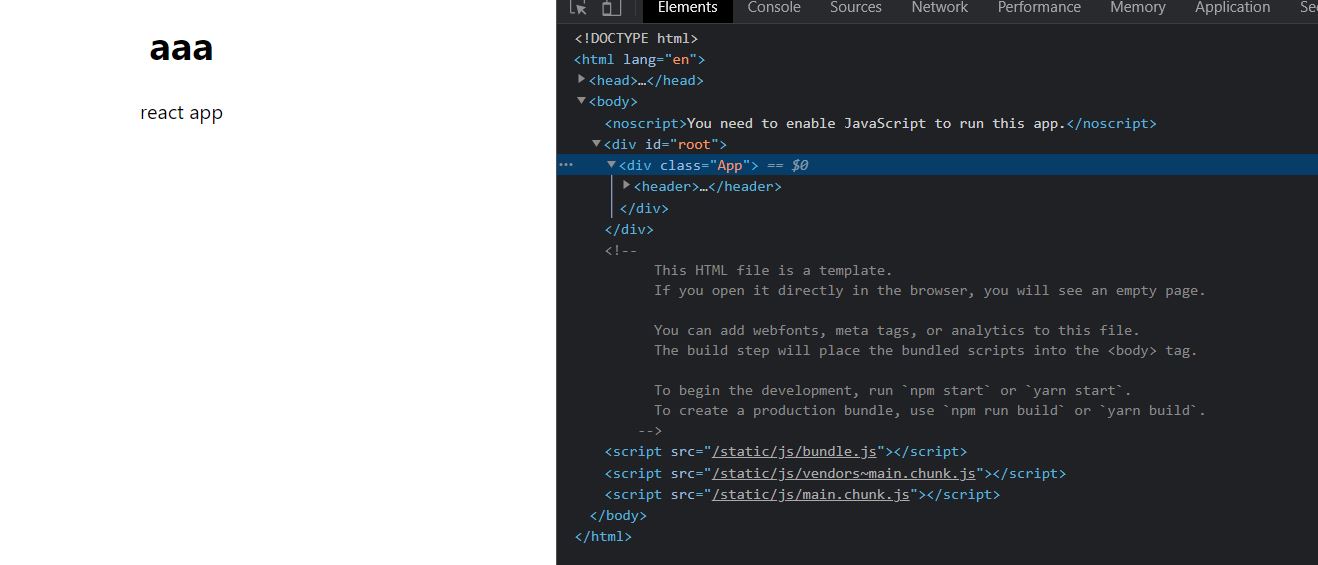
Task: Click the 'react app' paragraph text
Action: 181,112
